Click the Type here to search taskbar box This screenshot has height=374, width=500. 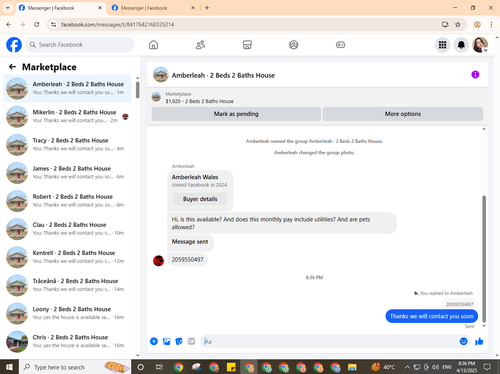coord(75,367)
